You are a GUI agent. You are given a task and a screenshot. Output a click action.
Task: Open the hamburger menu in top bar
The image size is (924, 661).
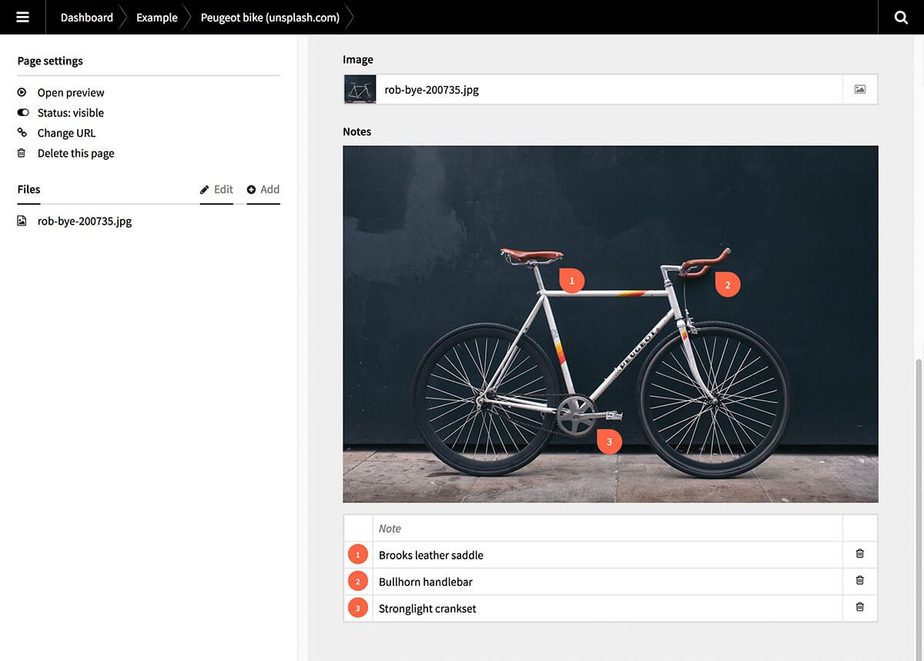22,17
